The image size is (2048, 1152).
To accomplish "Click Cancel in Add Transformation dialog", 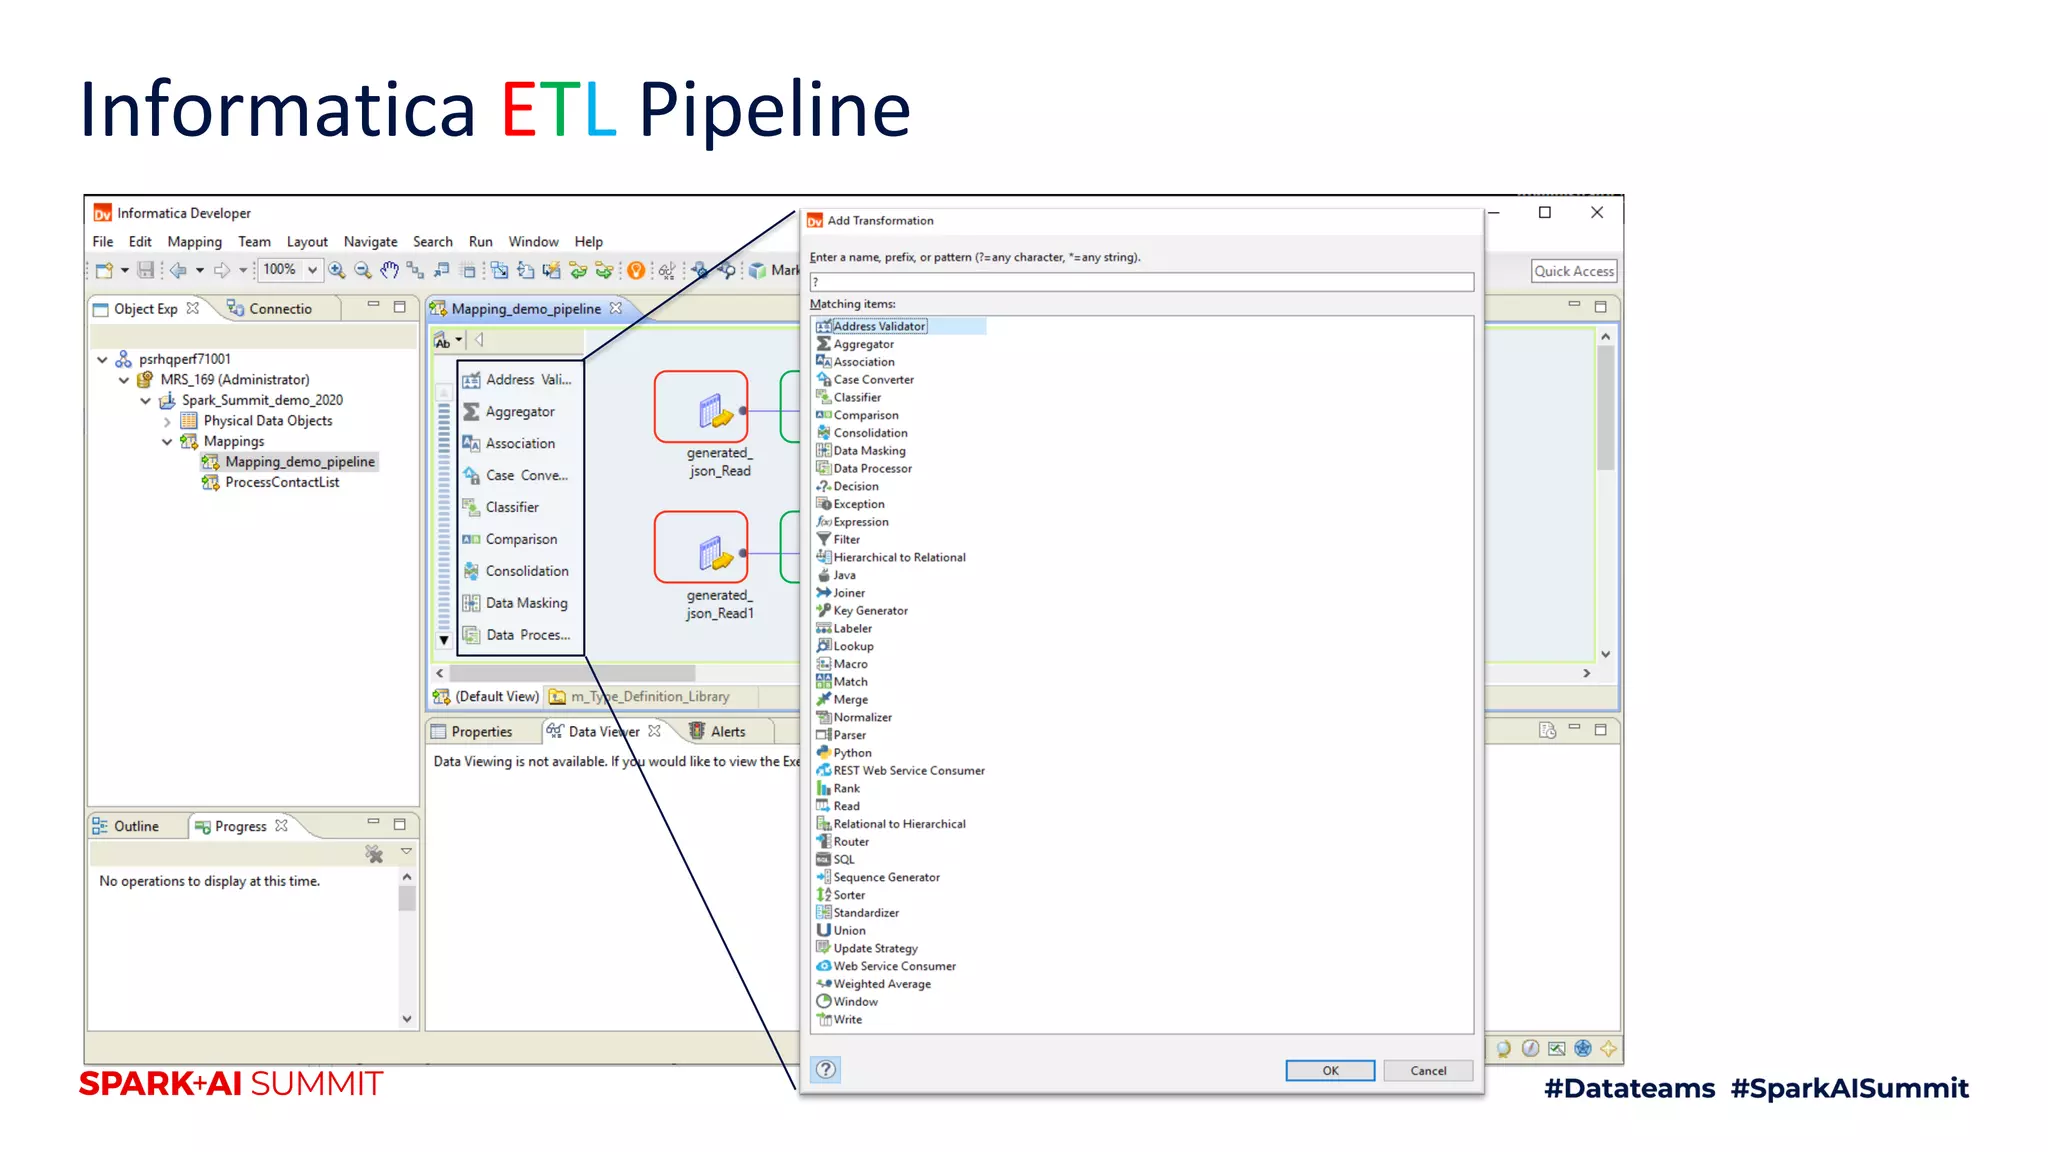I will 1428,1071.
